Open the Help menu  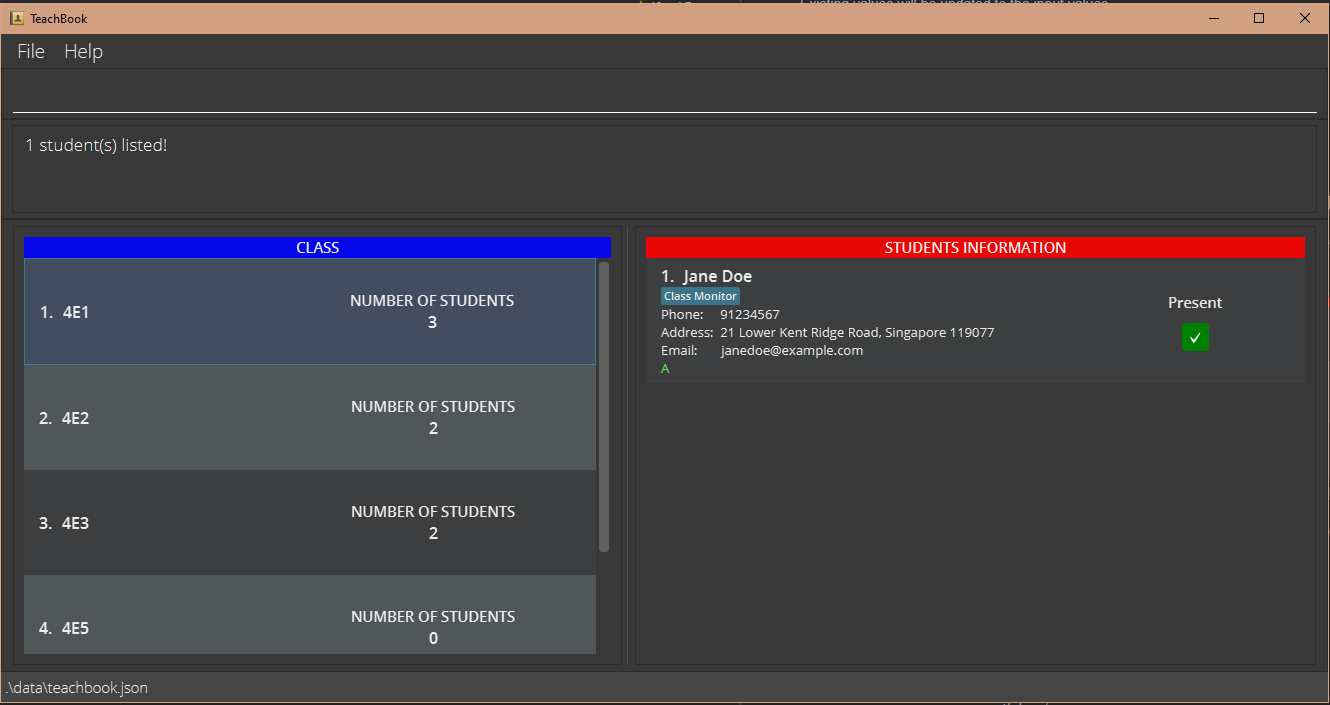coord(83,51)
